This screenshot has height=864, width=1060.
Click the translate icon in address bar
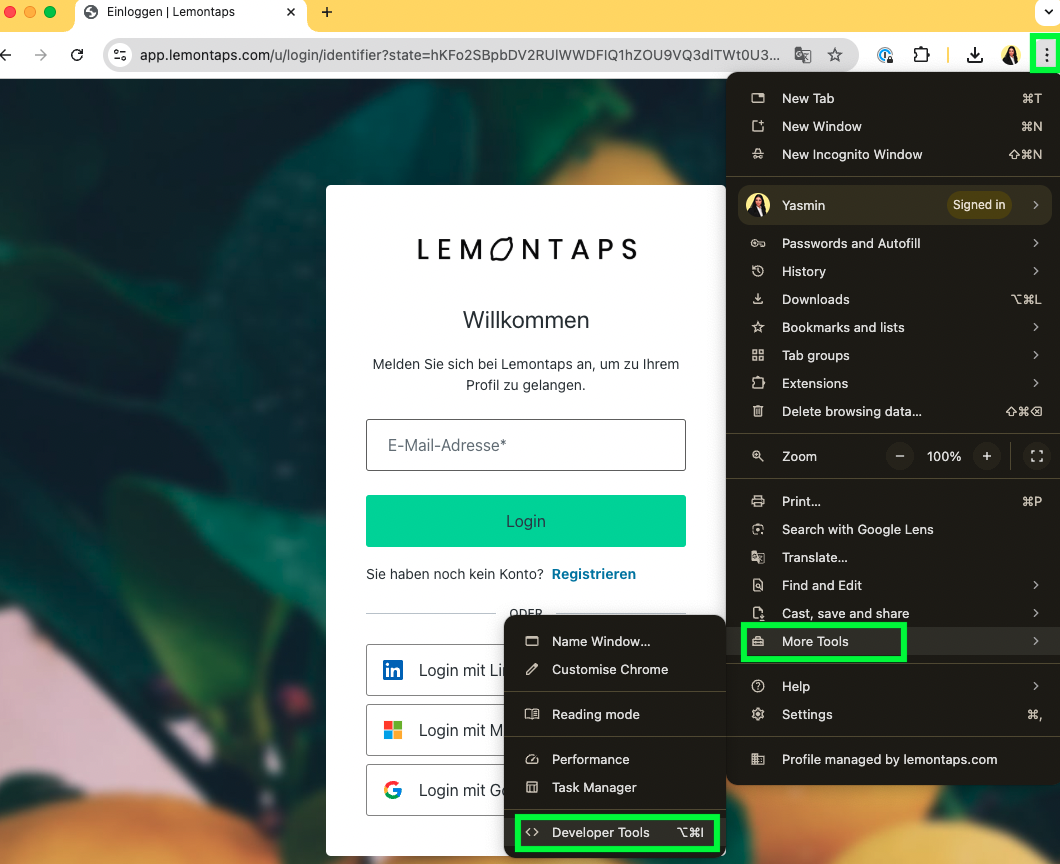[x=802, y=55]
